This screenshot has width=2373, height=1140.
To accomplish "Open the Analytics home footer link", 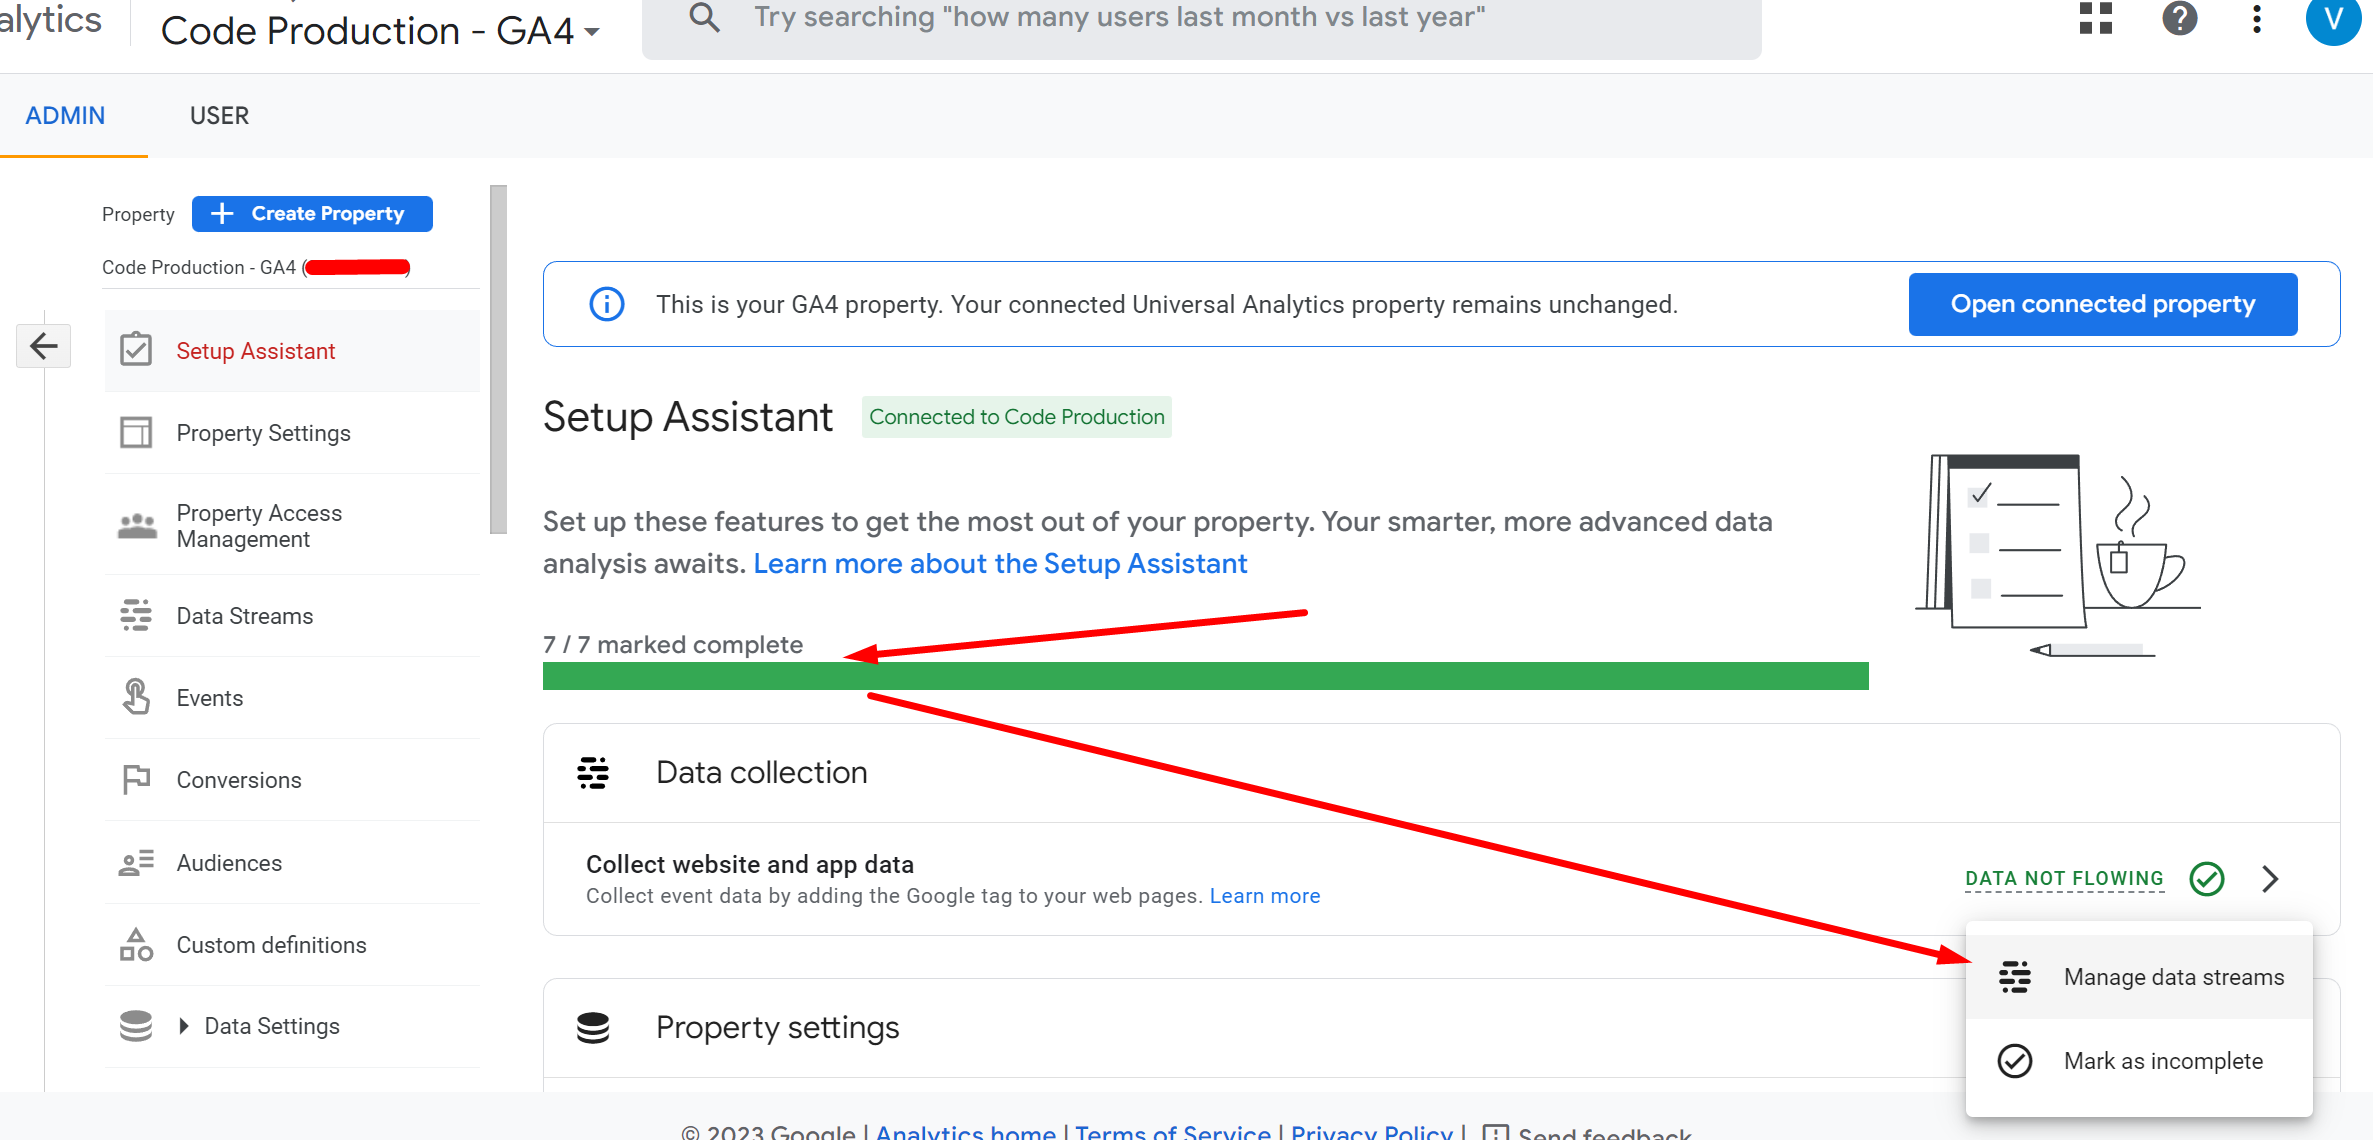I will pyautogui.click(x=966, y=1132).
